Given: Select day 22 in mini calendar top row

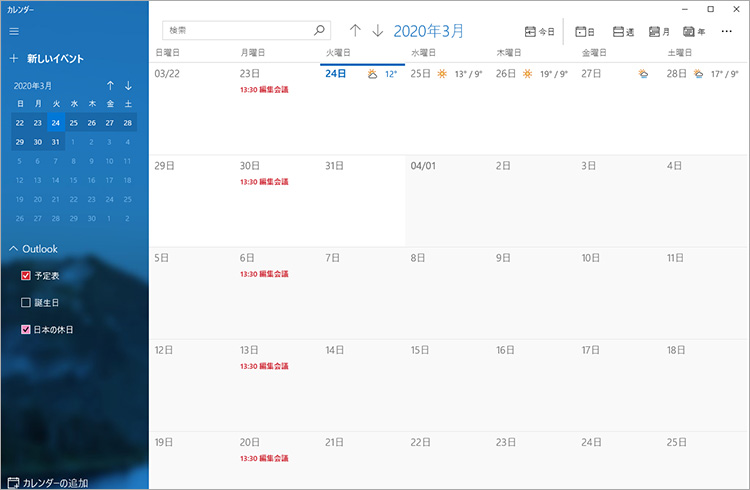Looking at the screenshot, I should pos(20,122).
